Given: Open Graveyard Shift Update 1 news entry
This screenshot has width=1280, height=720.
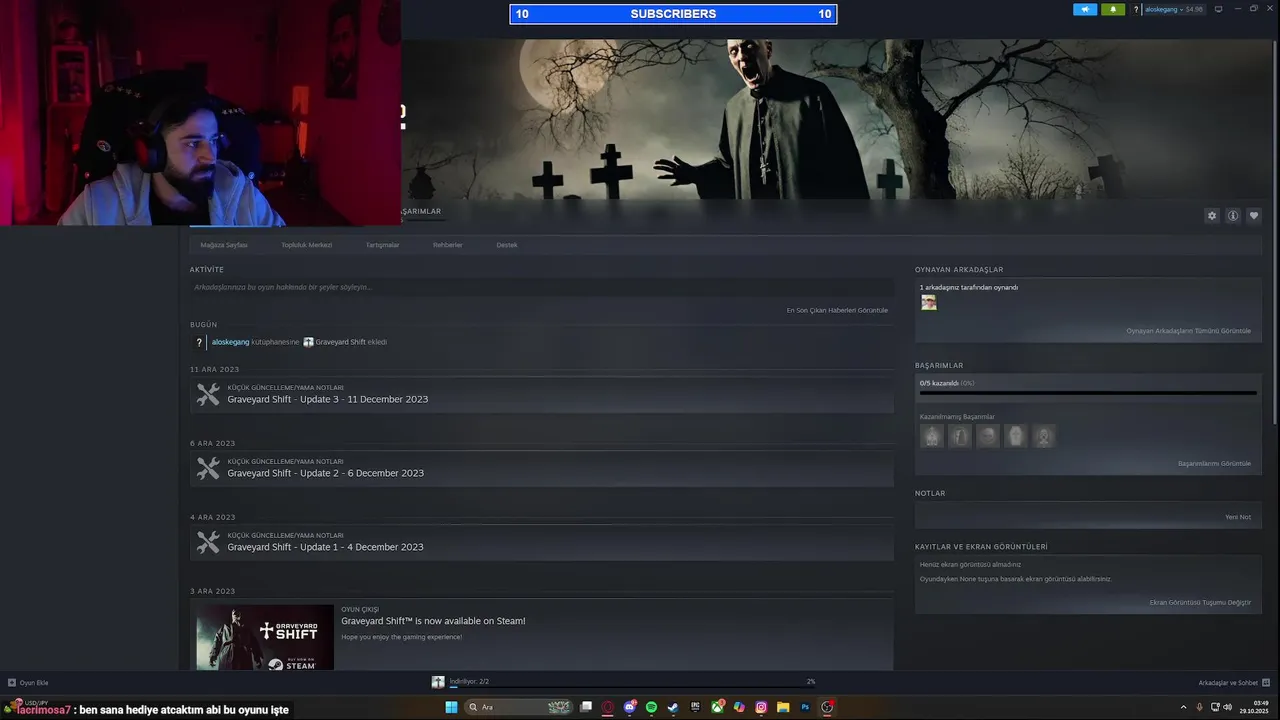Looking at the screenshot, I should [542, 543].
